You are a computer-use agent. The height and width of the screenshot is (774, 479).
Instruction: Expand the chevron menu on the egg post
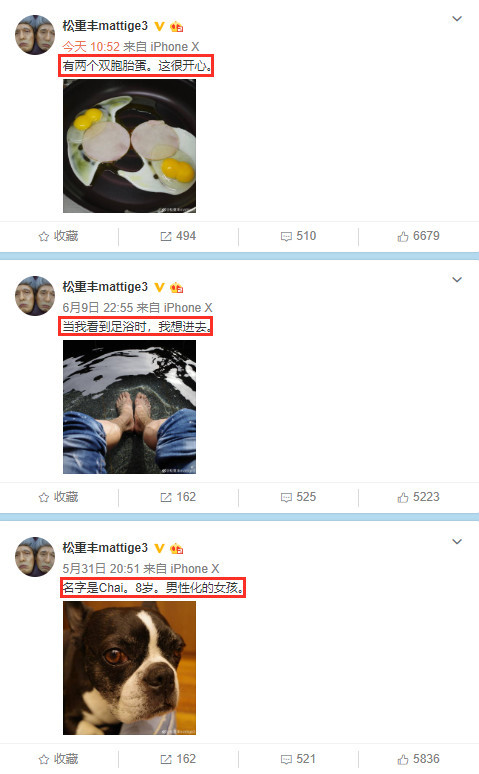457,19
